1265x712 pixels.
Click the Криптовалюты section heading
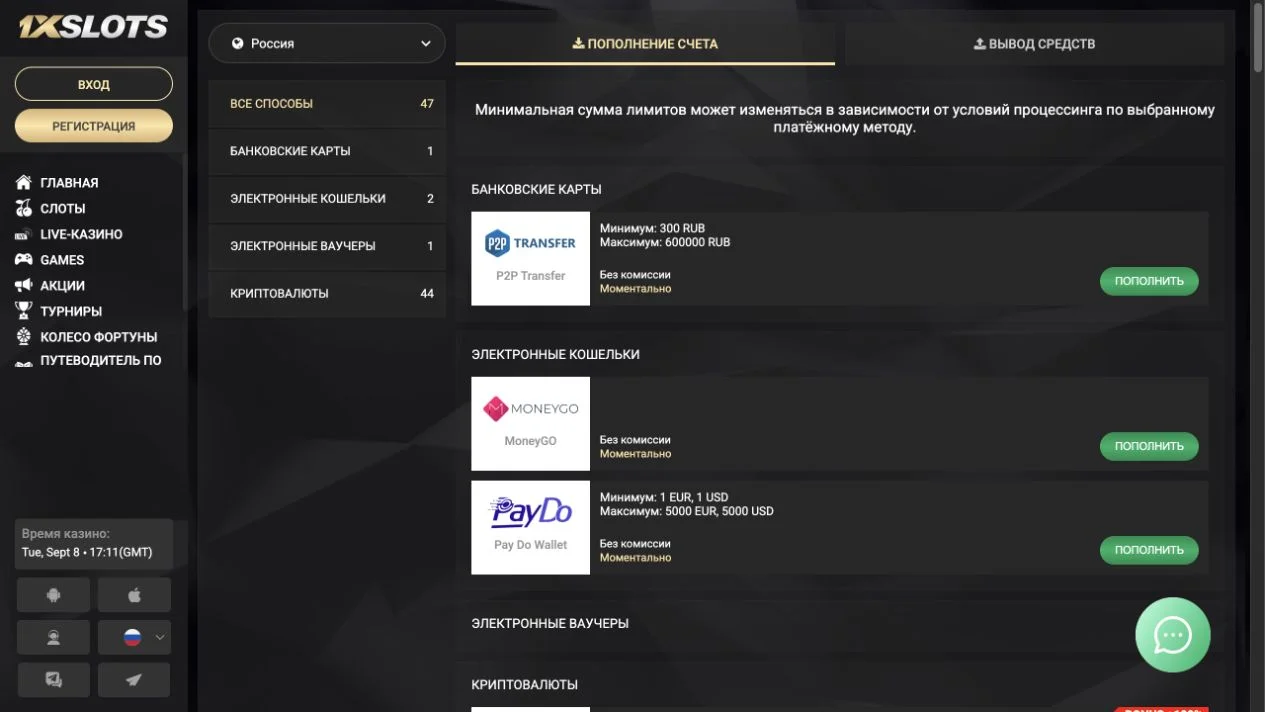click(525, 685)
